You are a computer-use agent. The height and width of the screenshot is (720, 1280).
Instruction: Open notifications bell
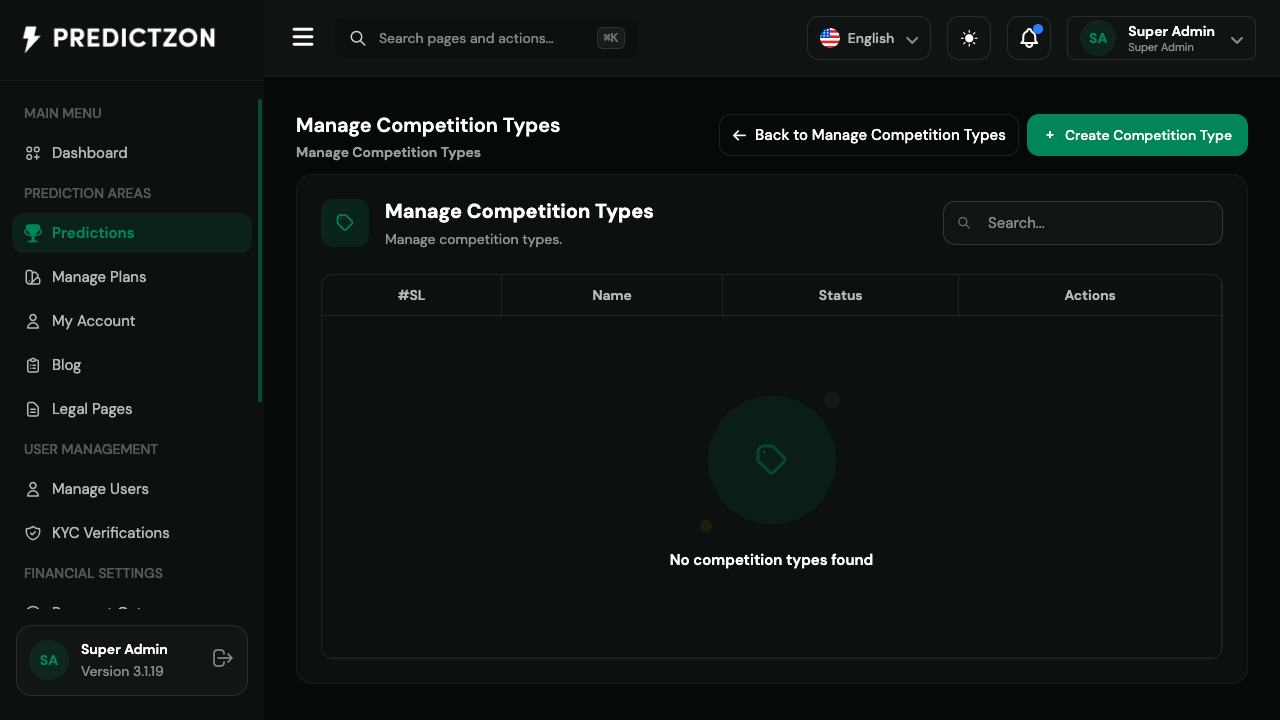tap(1029, 38)
